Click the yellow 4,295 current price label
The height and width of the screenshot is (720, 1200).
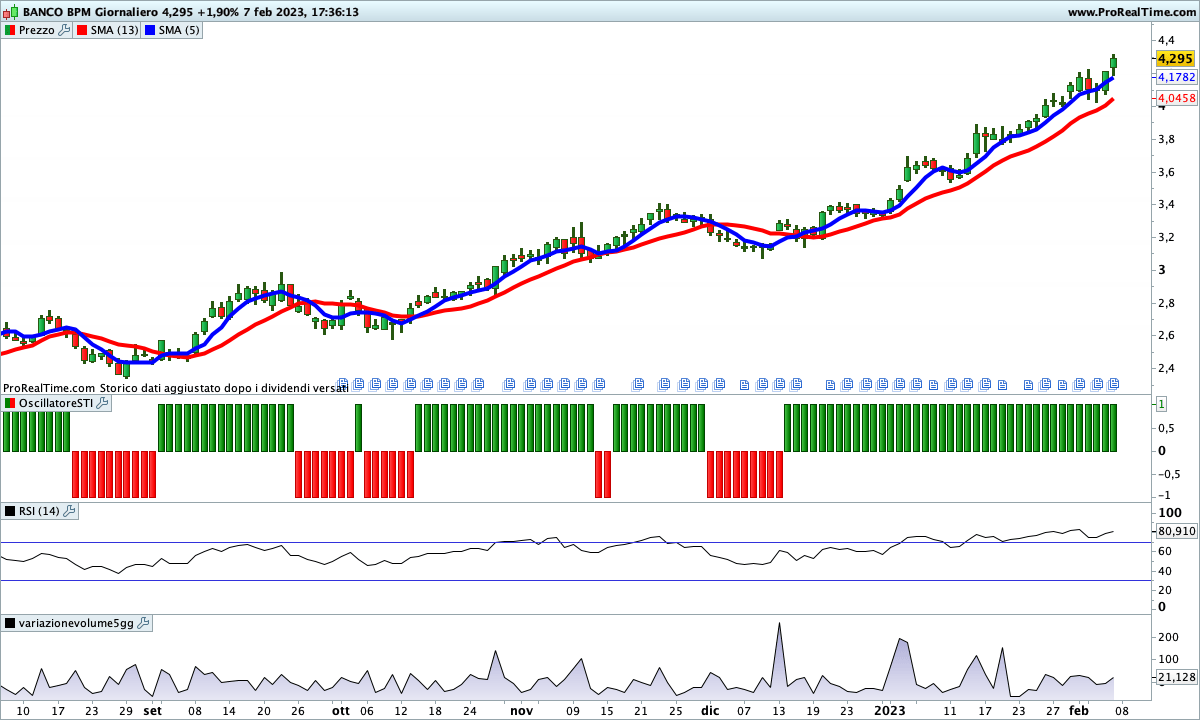click(1177, 59)
